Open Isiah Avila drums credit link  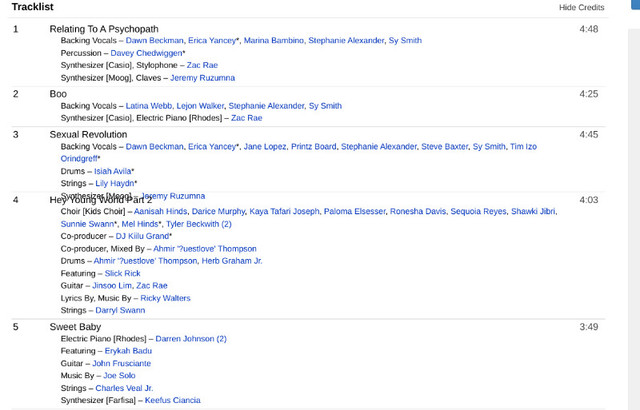click(112, 171)
